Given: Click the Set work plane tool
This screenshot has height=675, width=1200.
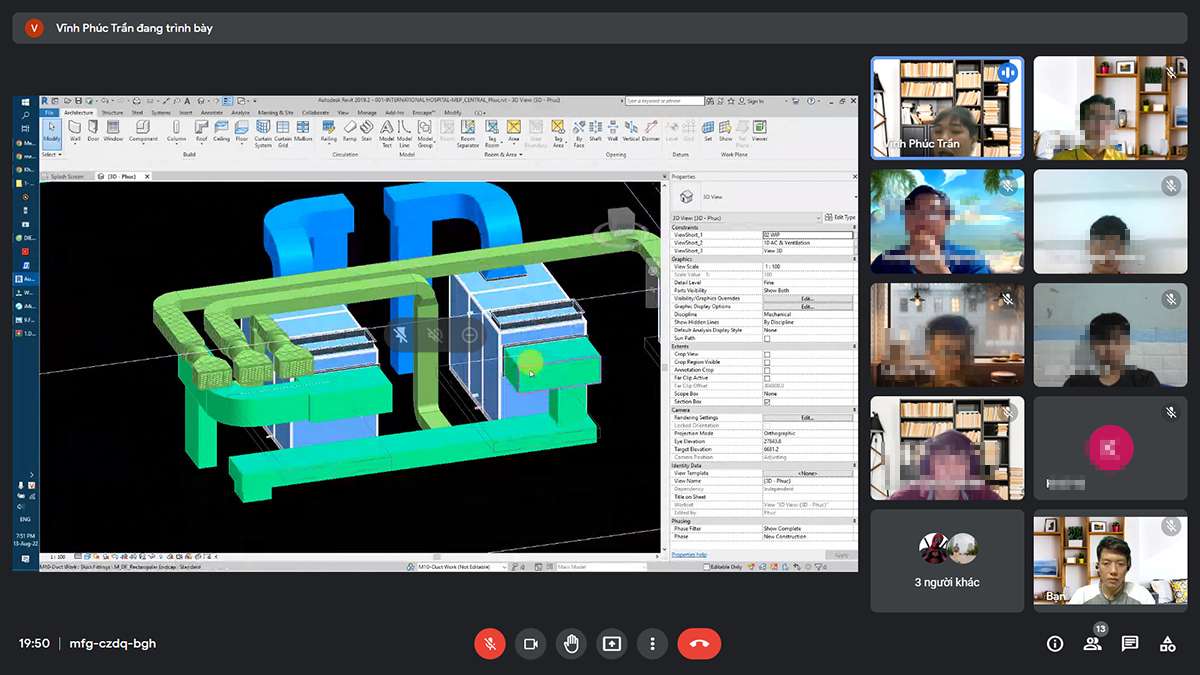Looking at the screenshot, I should 708,131.
